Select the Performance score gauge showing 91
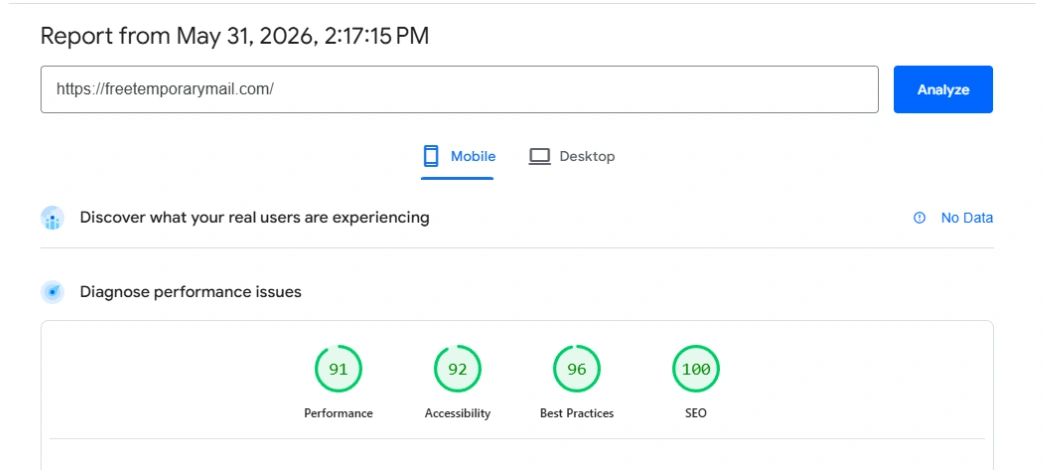 [339, 369]
